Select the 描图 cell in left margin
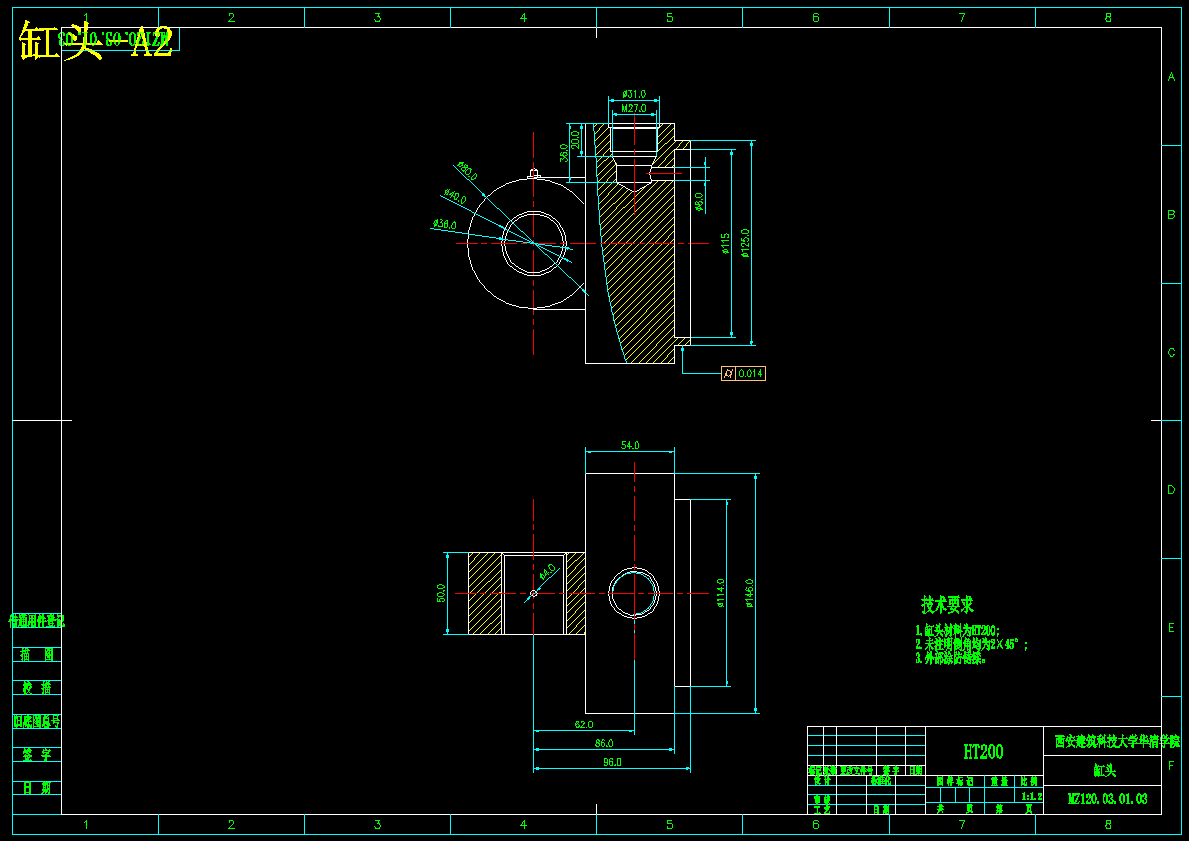The height and width of the screenshot is (841, 1189). click(x=36, y=654)
